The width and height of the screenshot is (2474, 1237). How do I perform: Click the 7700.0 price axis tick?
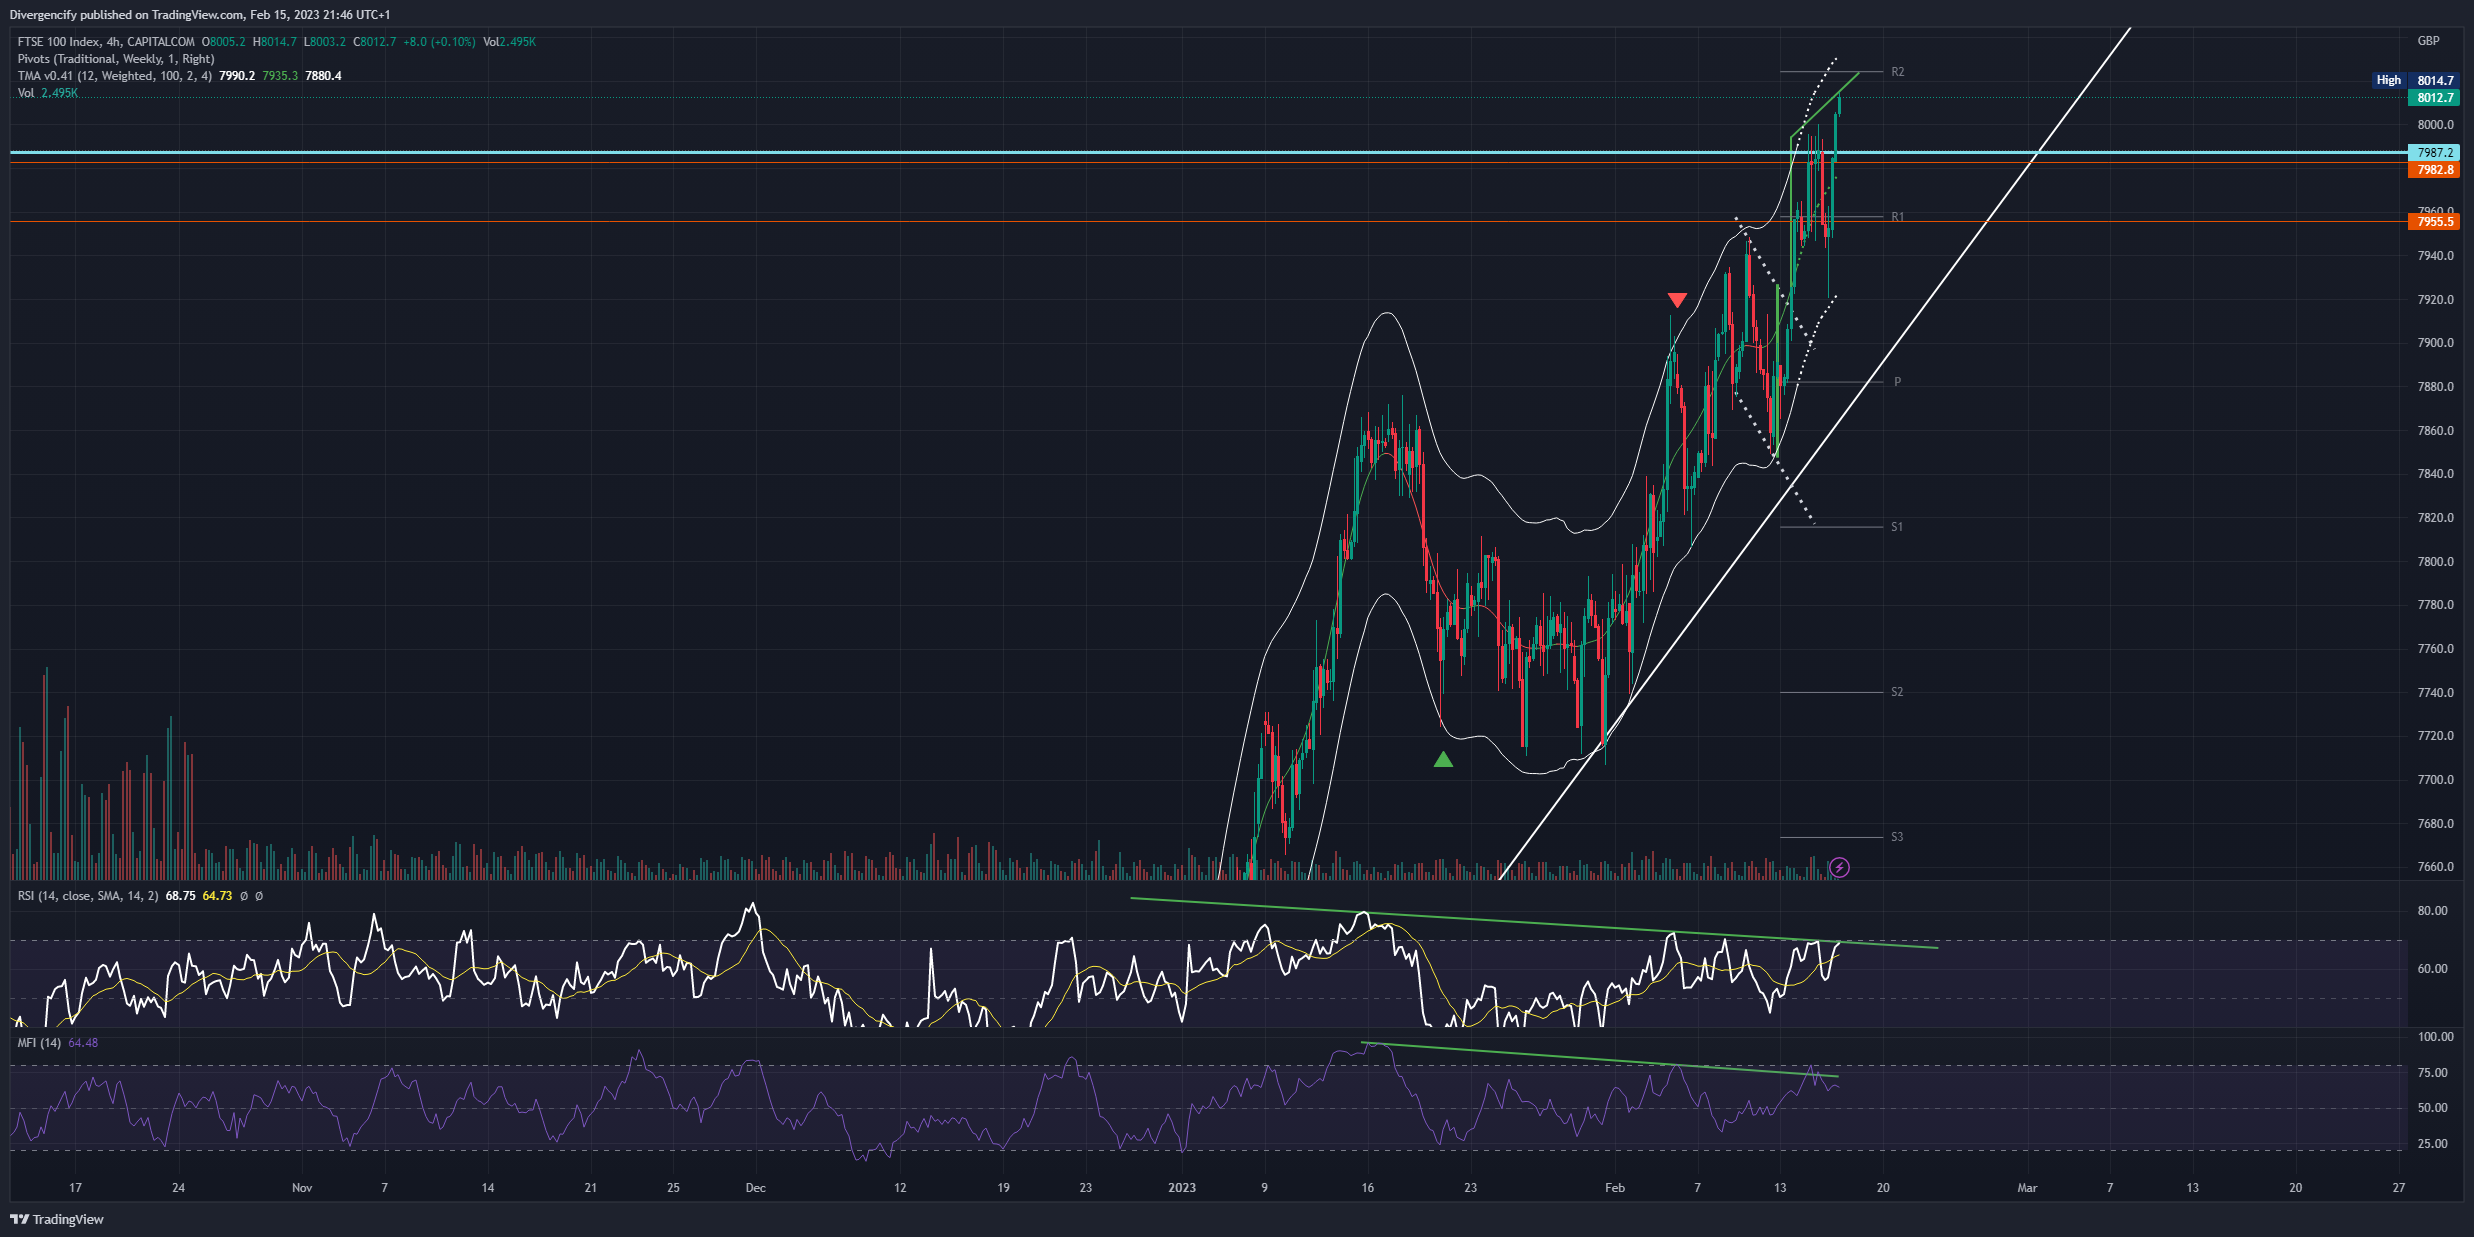coord(2435,780)
